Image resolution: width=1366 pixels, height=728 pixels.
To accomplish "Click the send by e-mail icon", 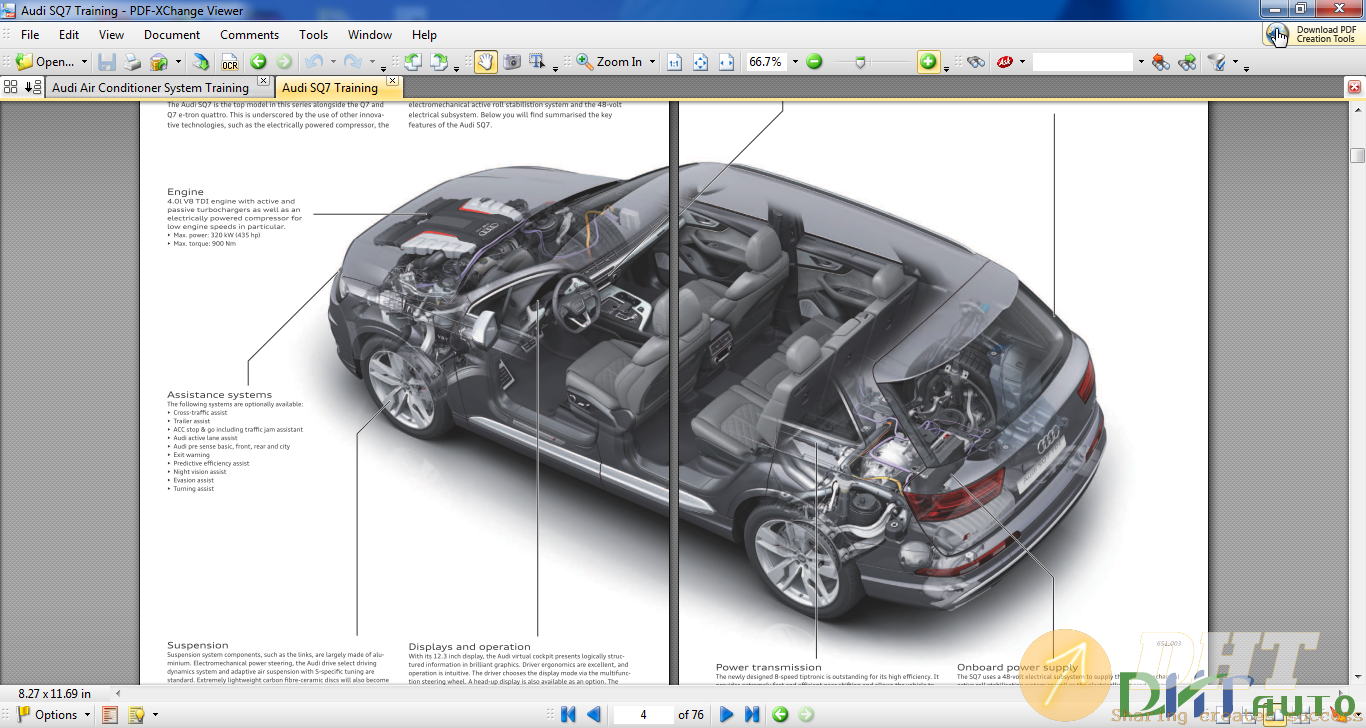I will (x=158, y=62).
